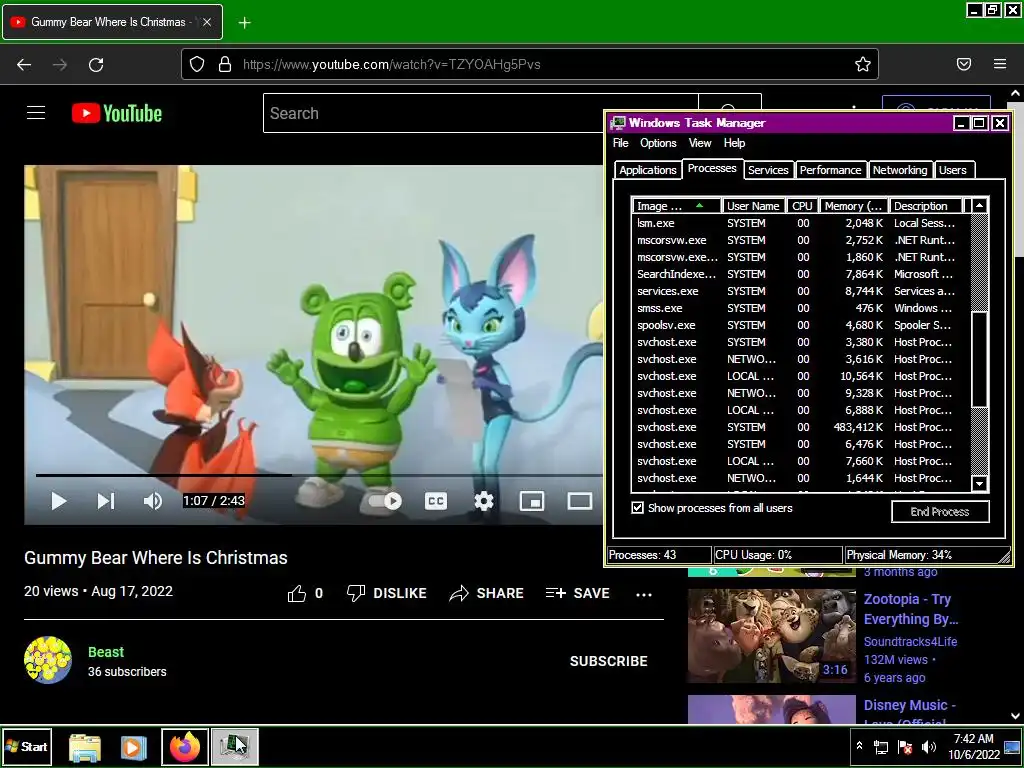The image size is (1024, 768).
Task: Toggle closed captions on the video
Action: point(436,501)
